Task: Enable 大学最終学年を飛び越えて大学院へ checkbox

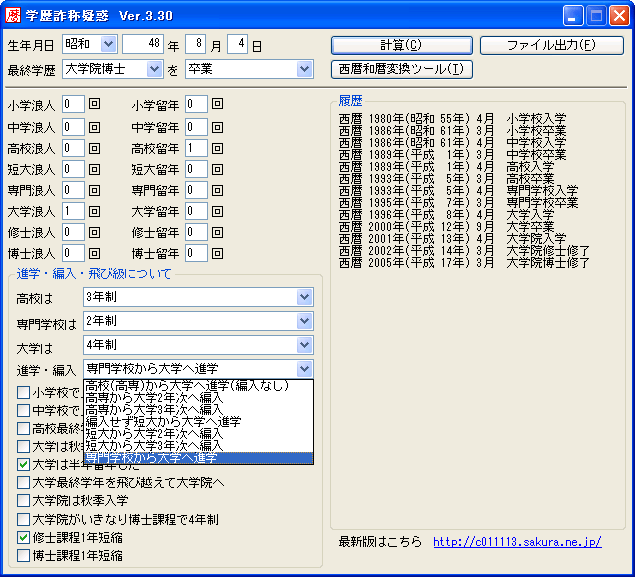Action: (x=24, y=483)
